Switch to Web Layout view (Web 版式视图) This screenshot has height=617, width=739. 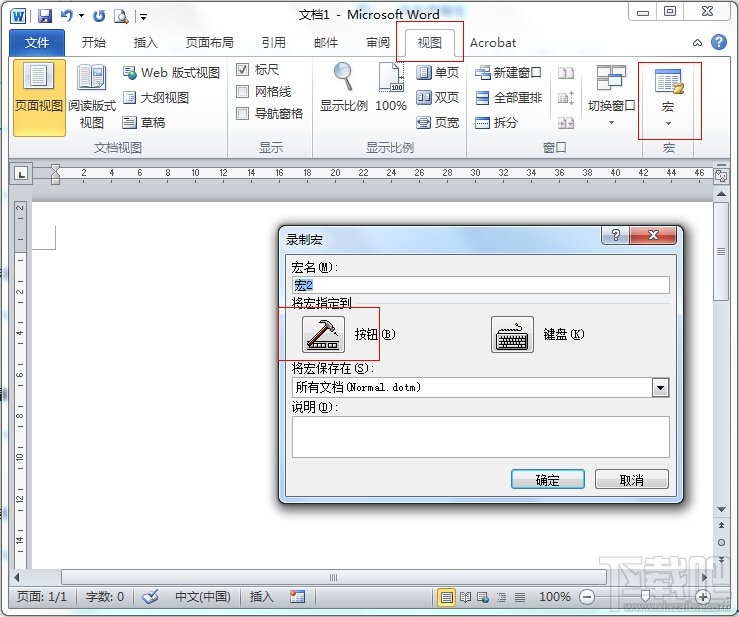click(171, 73)
